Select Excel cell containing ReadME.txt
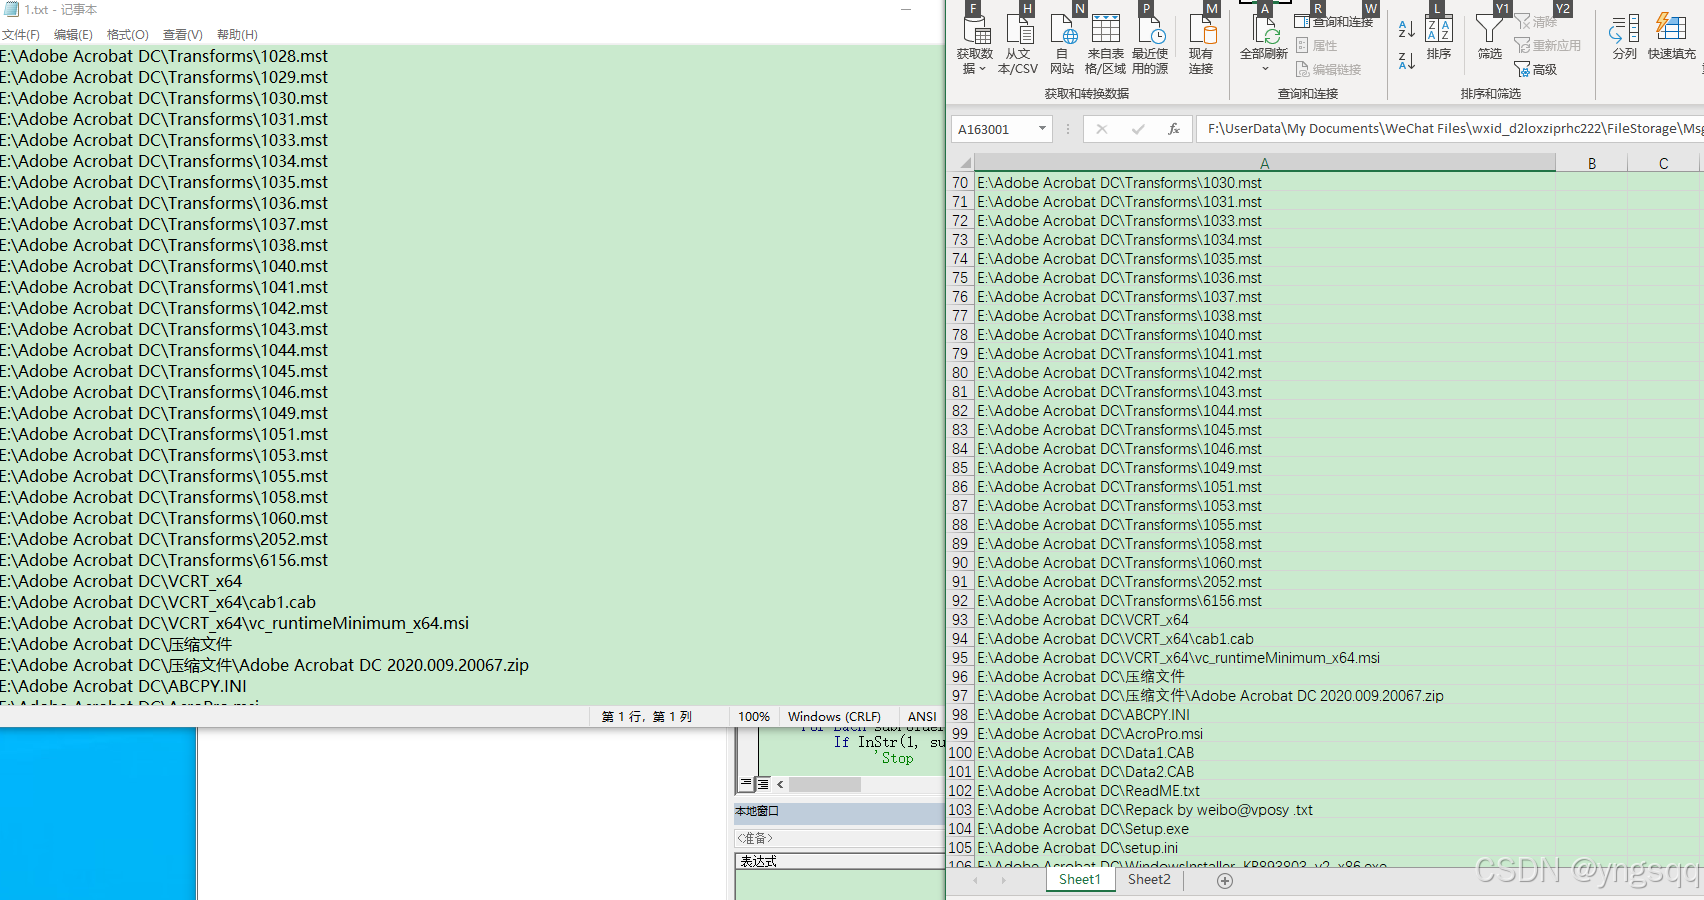 [1265, 791]
